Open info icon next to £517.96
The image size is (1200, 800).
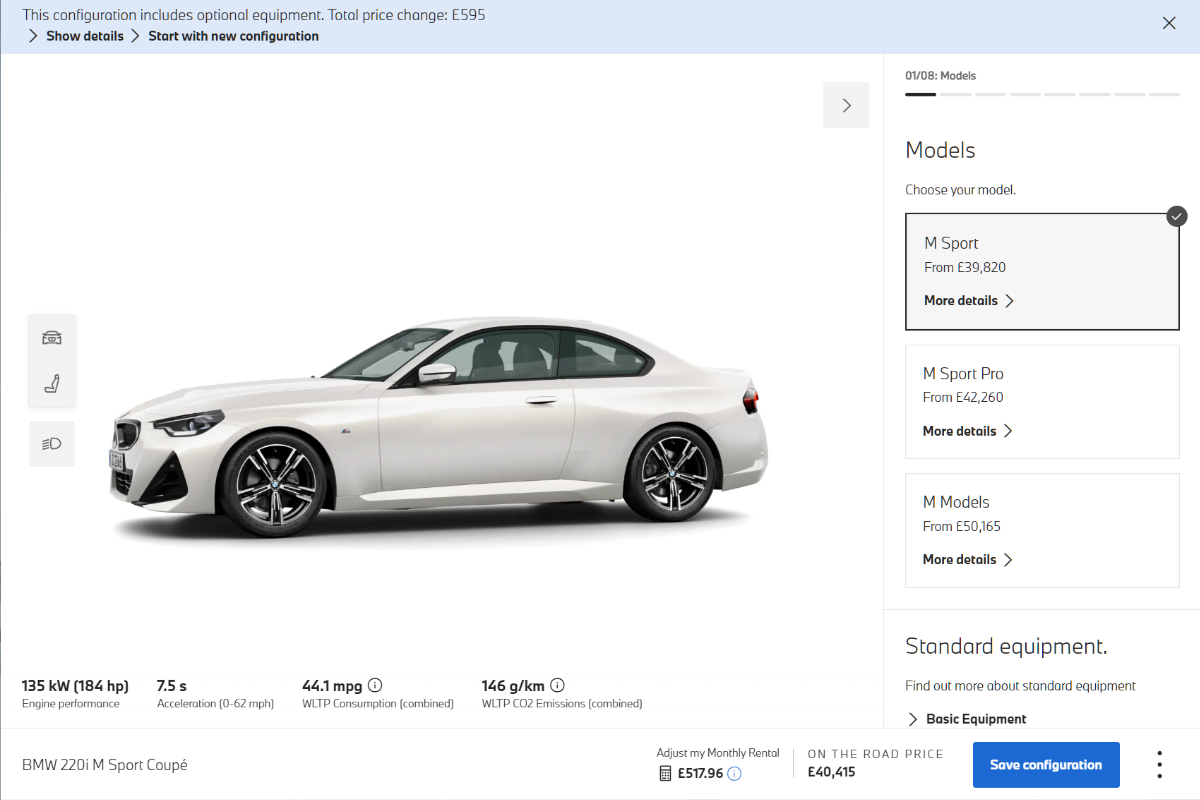point(734,773)
